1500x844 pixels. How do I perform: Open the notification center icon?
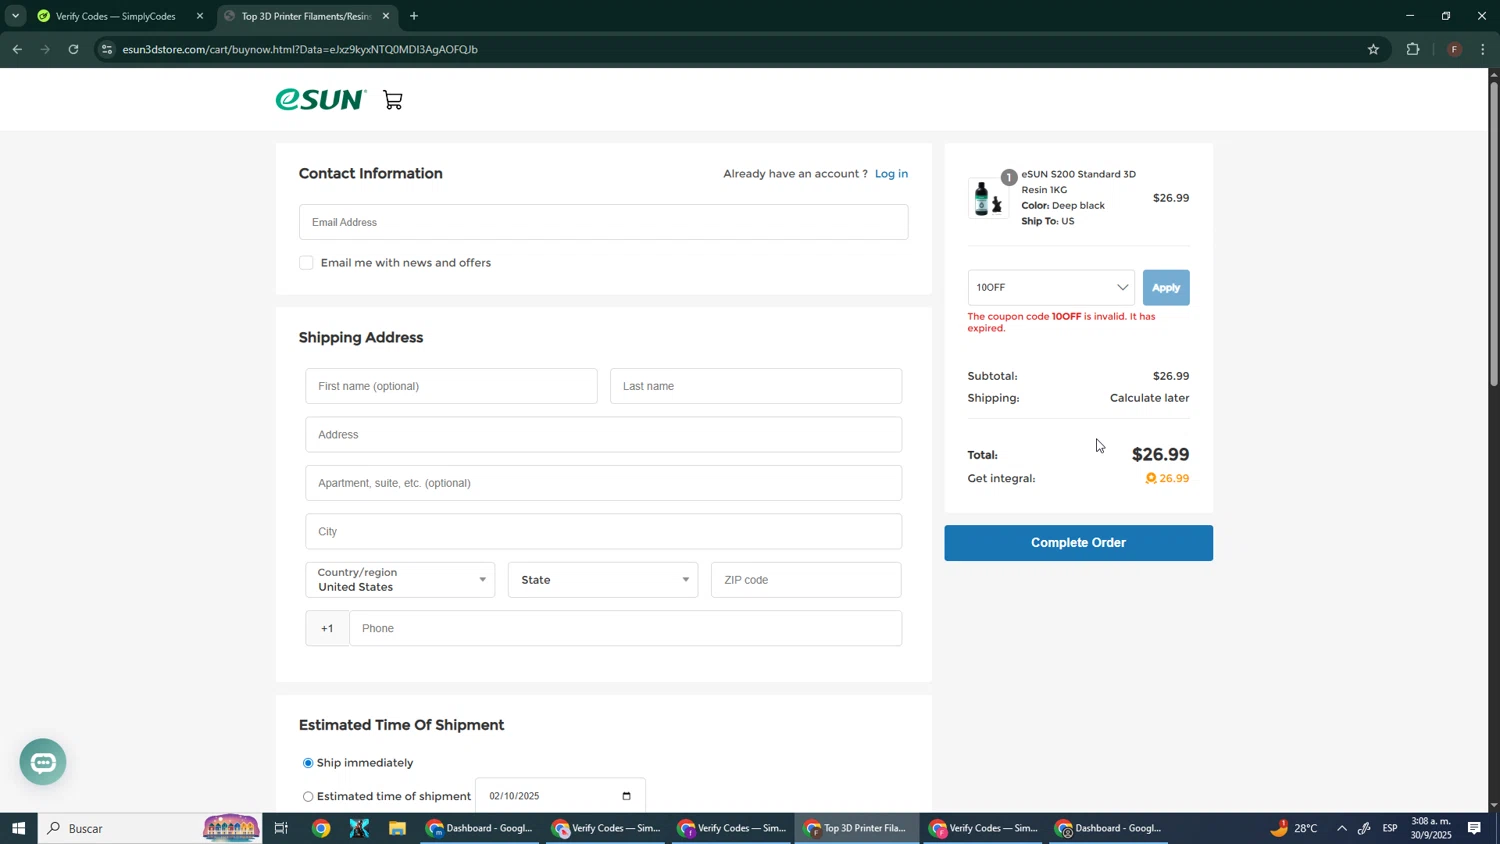[1474, 828]
